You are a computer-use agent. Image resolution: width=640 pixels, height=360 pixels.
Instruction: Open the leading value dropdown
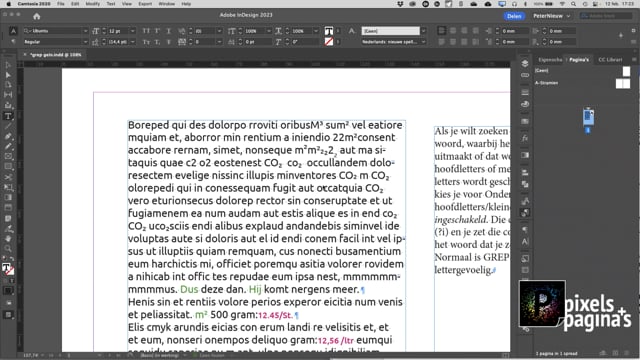click(x=132, y=42)
